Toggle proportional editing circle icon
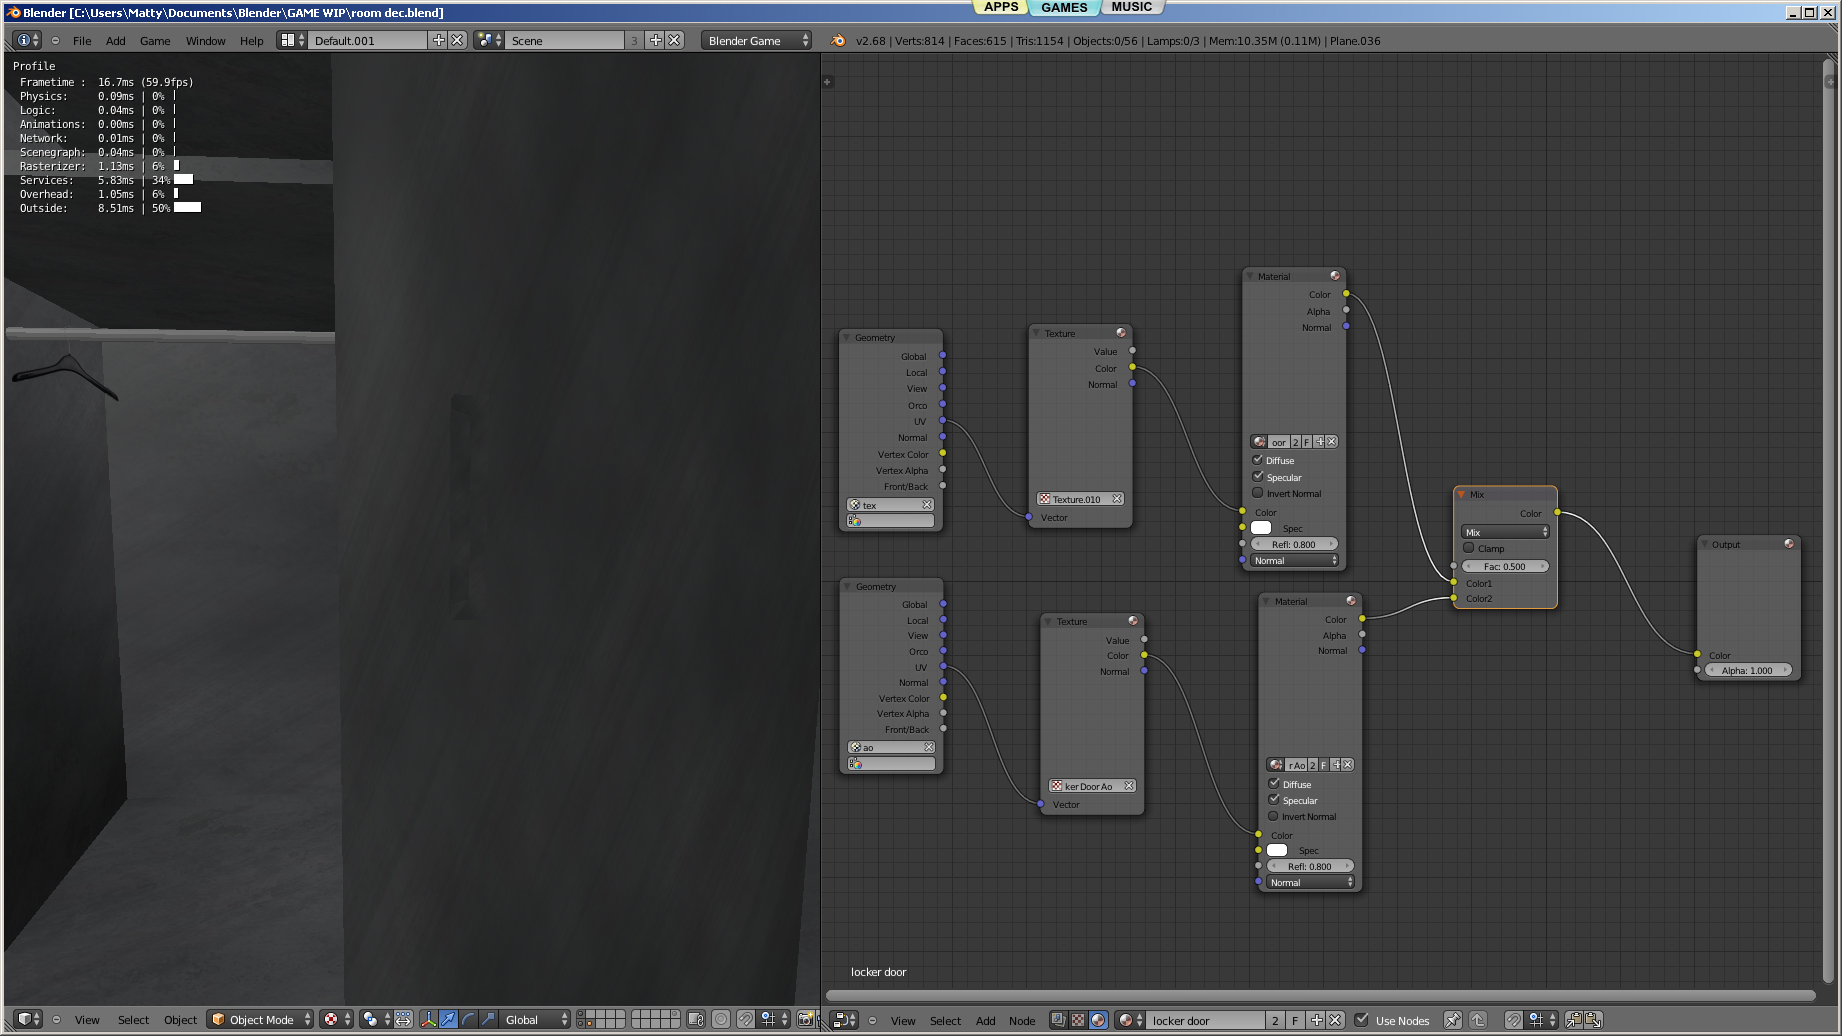 pos(721,1020)
